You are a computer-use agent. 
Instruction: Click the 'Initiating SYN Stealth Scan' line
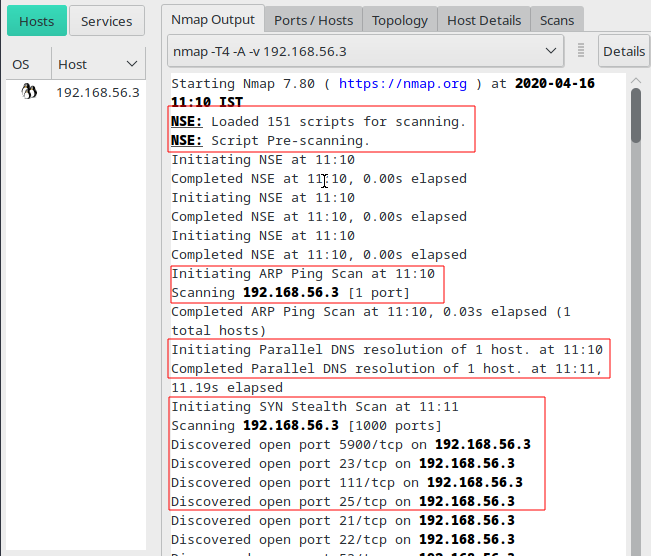point(315,407)
